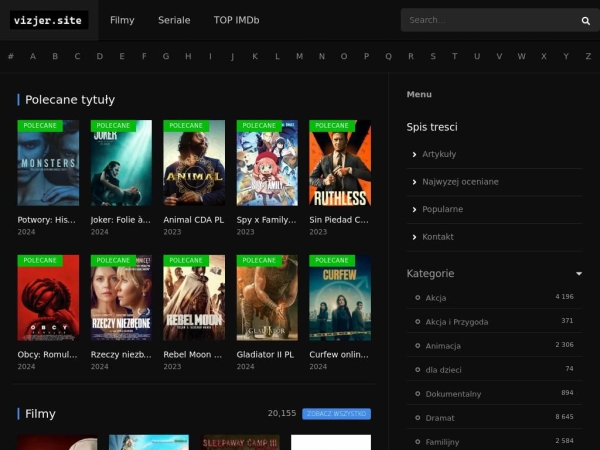Click the '4 196' count beside Akcja
This screenshot has width=600, height=450.
coord(564,297)
